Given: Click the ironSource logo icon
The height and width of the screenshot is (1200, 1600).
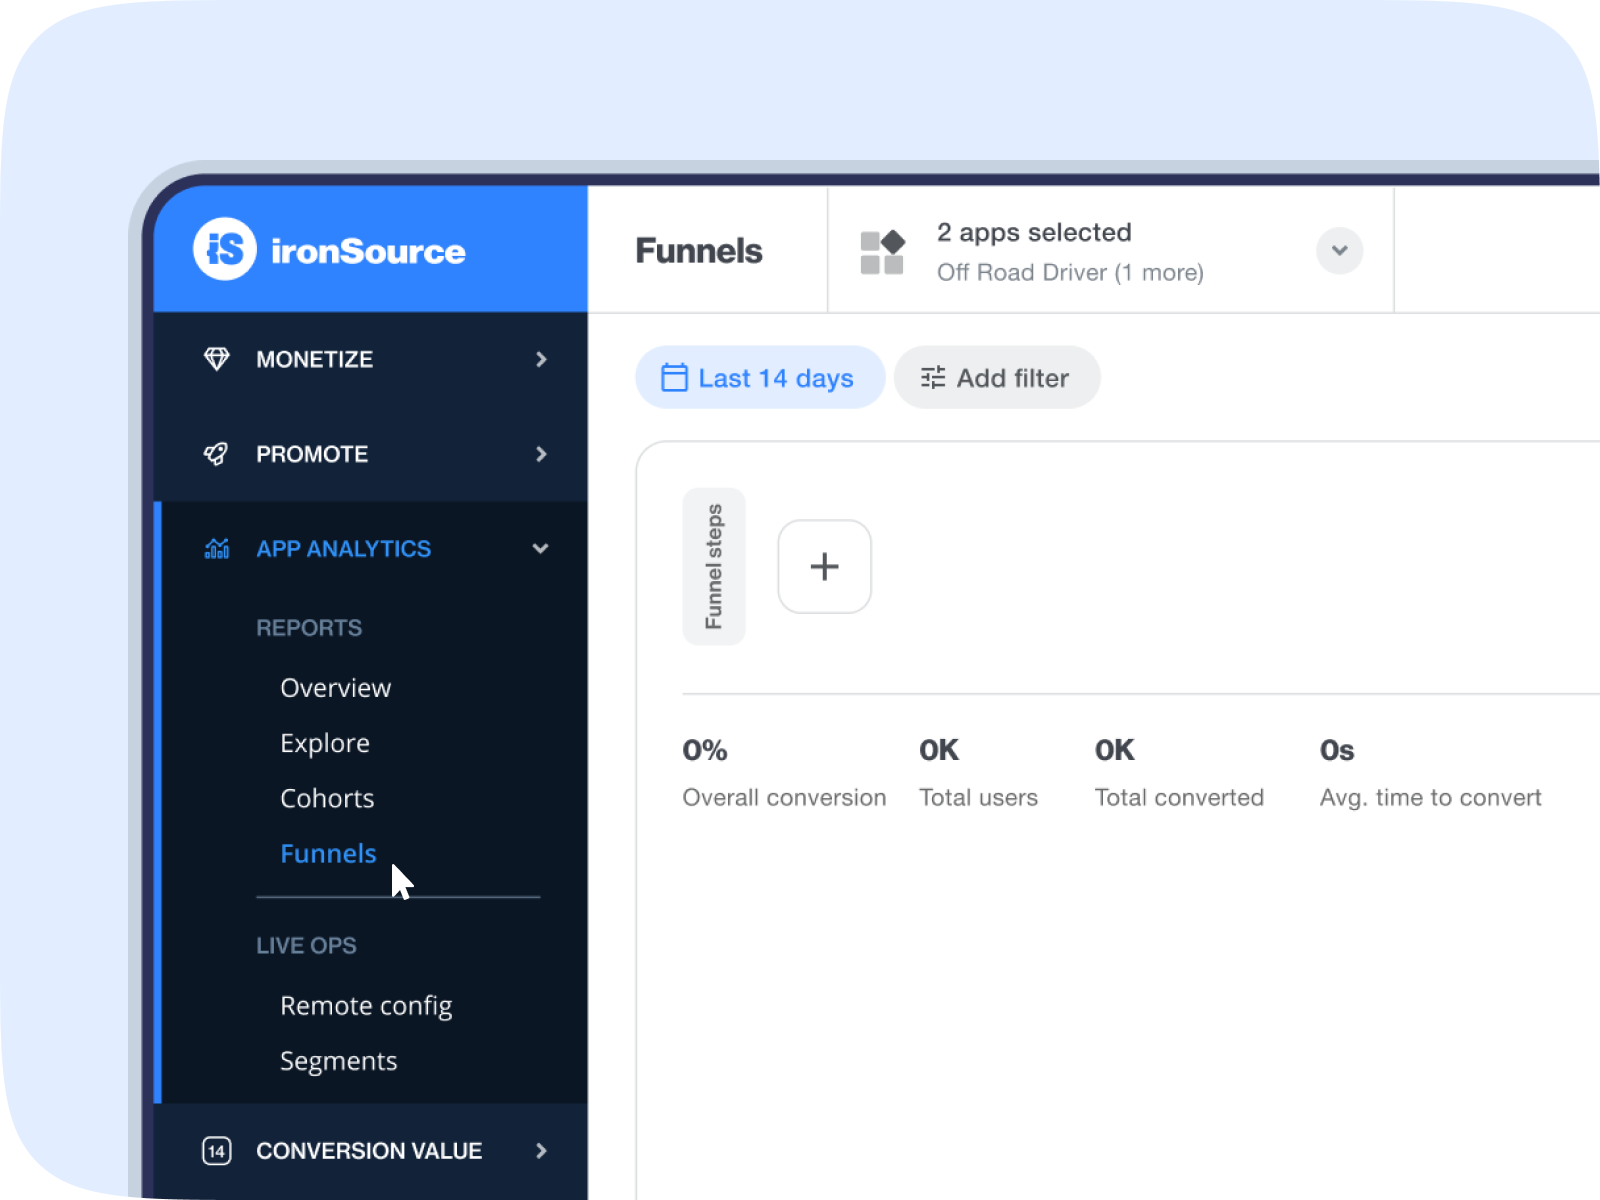Looking at the screenshot, I should click(x=225, y=249).
